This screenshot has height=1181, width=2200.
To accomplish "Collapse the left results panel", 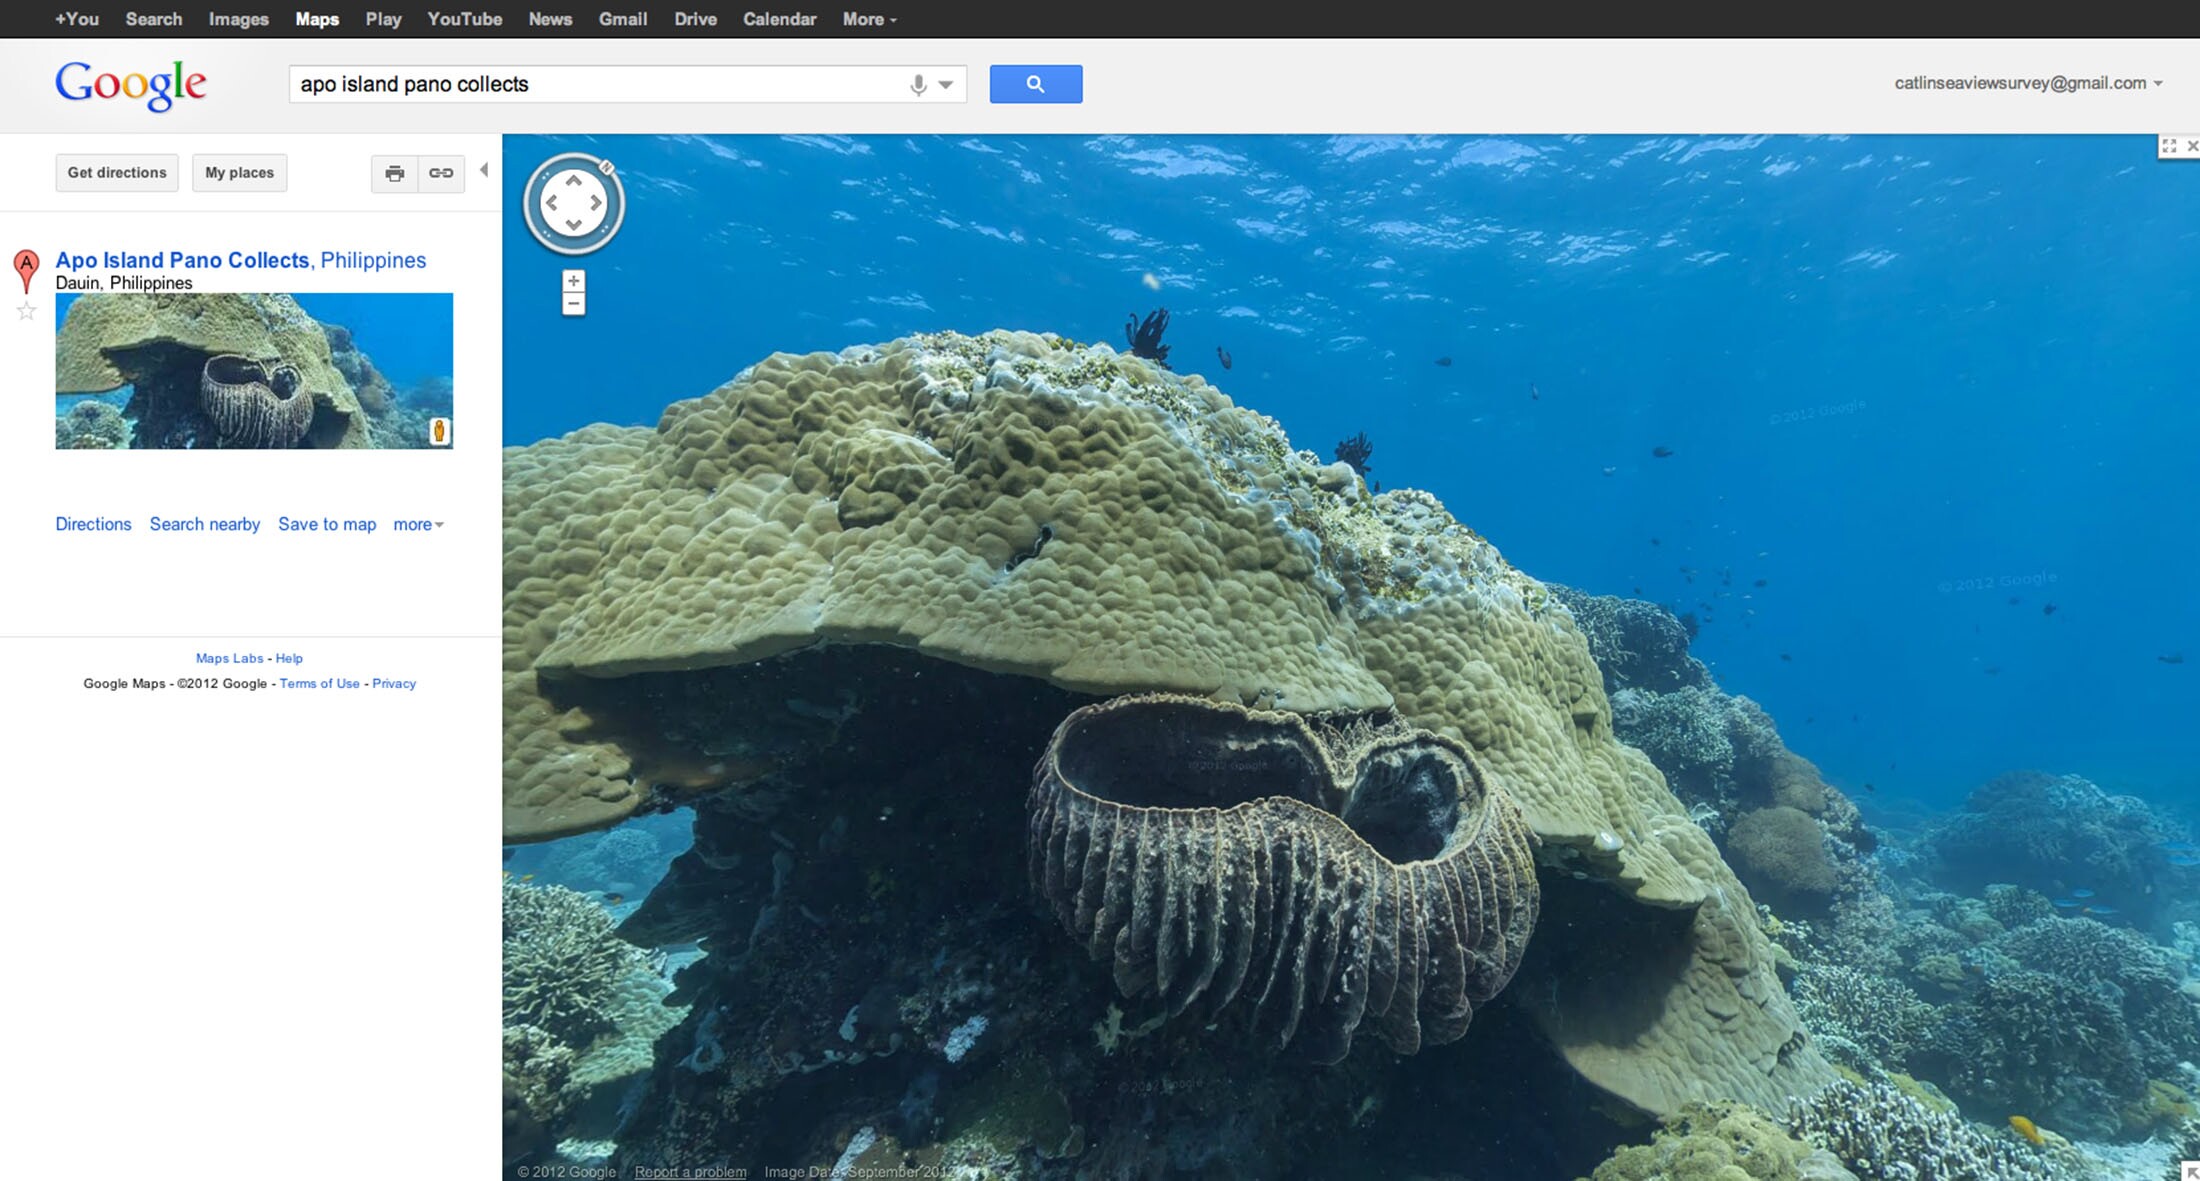I will 486,171.
